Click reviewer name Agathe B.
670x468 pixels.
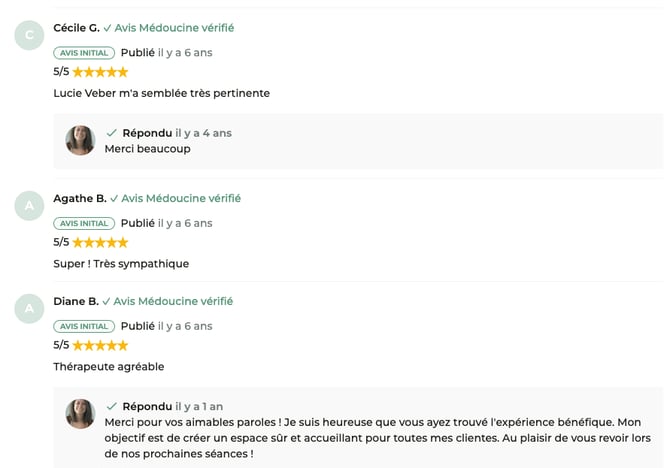[79, 198]
